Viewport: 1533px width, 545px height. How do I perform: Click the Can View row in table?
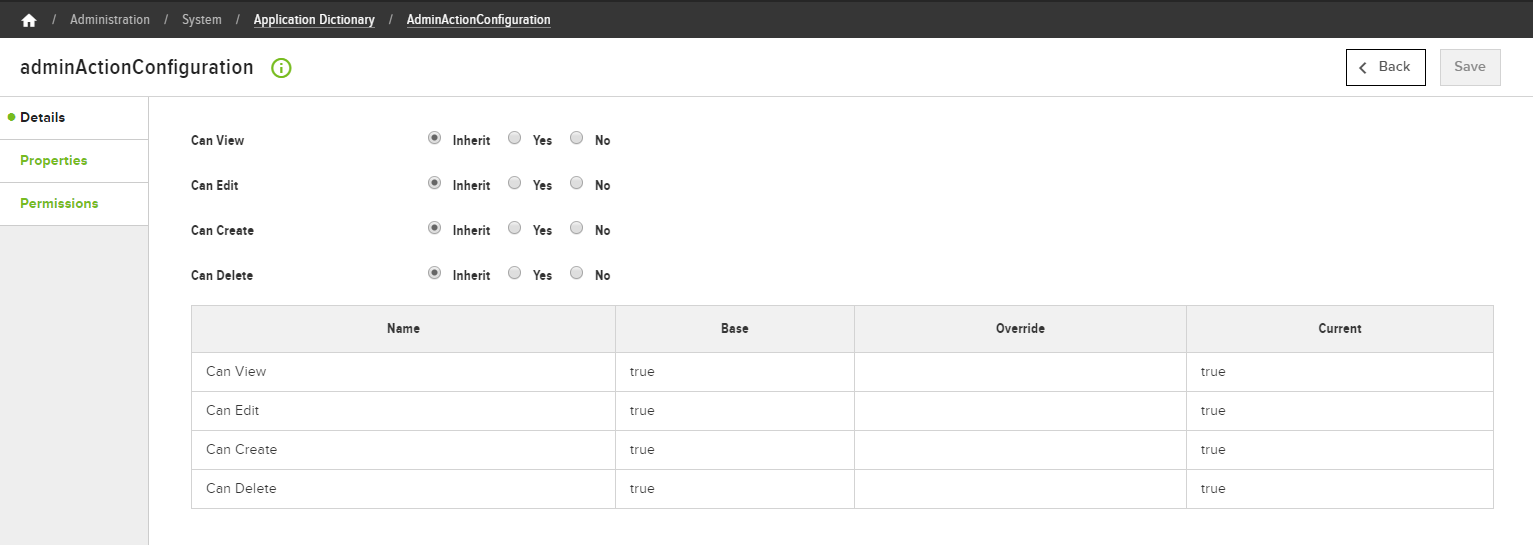[x=842, y=372]
